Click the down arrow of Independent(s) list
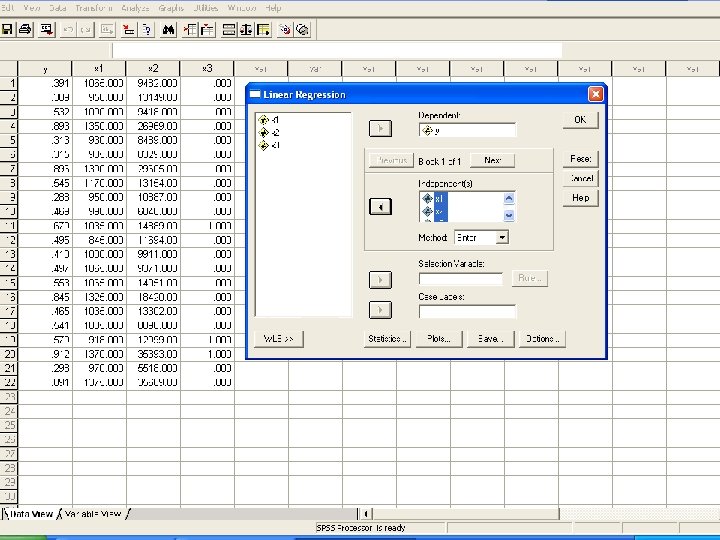This screenshot has width=720, height=540. click(509, 215)
